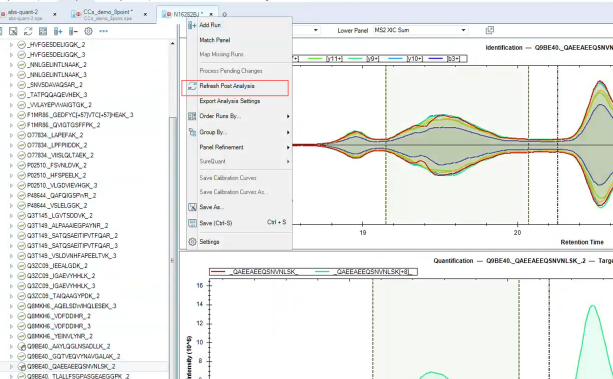Click the Group By menu icon
This screenshot has width=613, height=379.
pyautogui.click(x=192, y=132)
